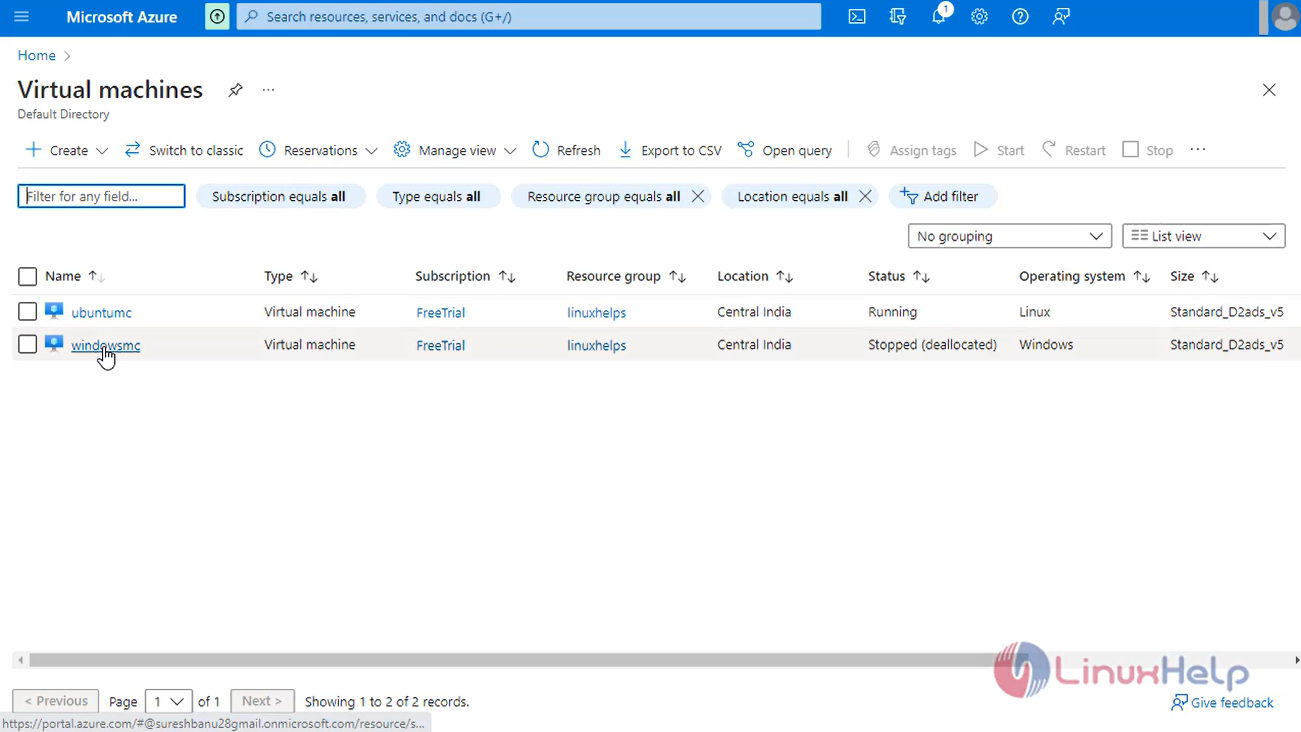The width and height of the screenshot is (1301, 732).
Task: Check the windowsmc row checkbox
Action: coord(28,344)
